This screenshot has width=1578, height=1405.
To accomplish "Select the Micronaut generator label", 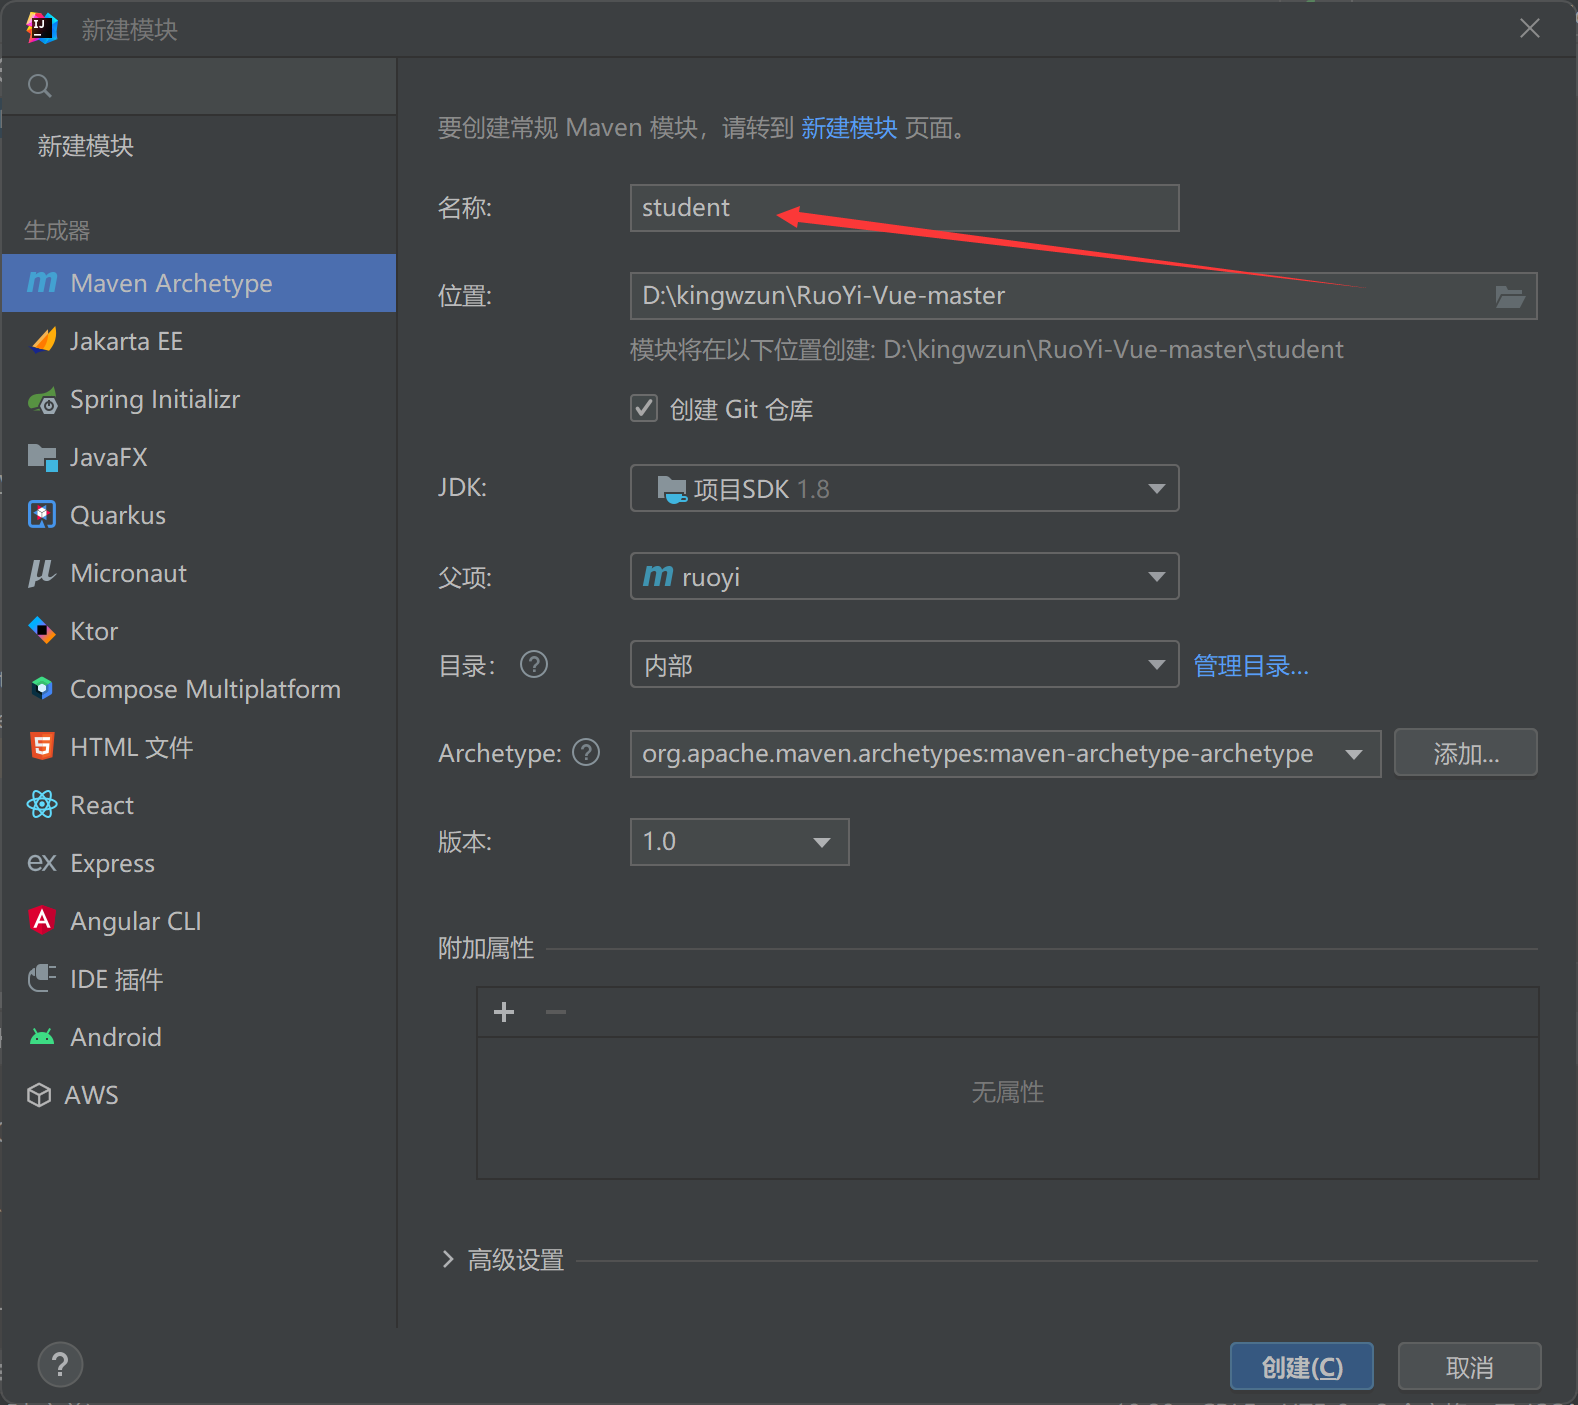I will coord(129,573).
